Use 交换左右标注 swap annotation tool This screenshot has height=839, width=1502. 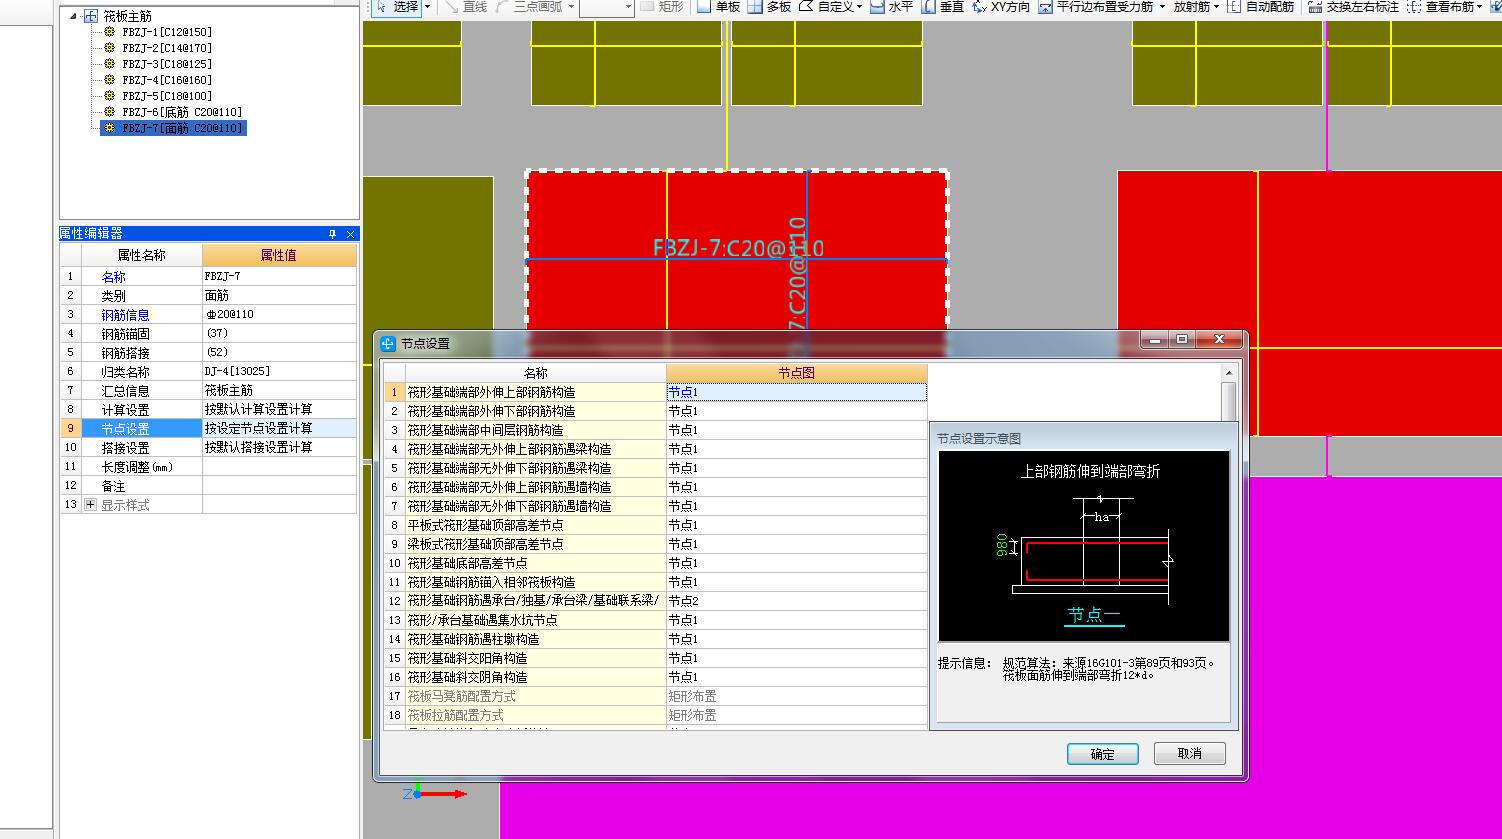click(x=1353, y=7)
